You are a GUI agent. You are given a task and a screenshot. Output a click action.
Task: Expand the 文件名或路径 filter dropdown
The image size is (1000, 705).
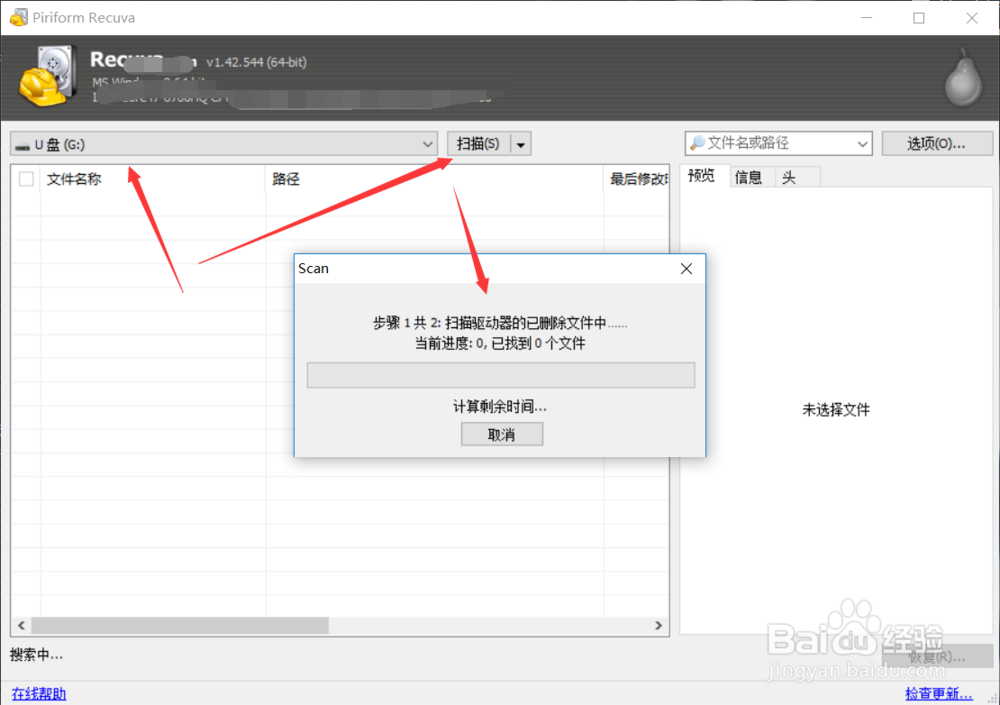[862, 144]
